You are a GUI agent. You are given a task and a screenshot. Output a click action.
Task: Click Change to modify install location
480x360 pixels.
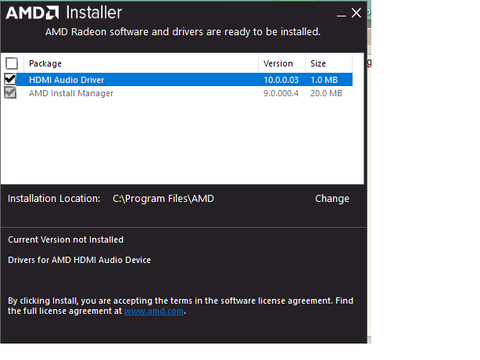332,199
